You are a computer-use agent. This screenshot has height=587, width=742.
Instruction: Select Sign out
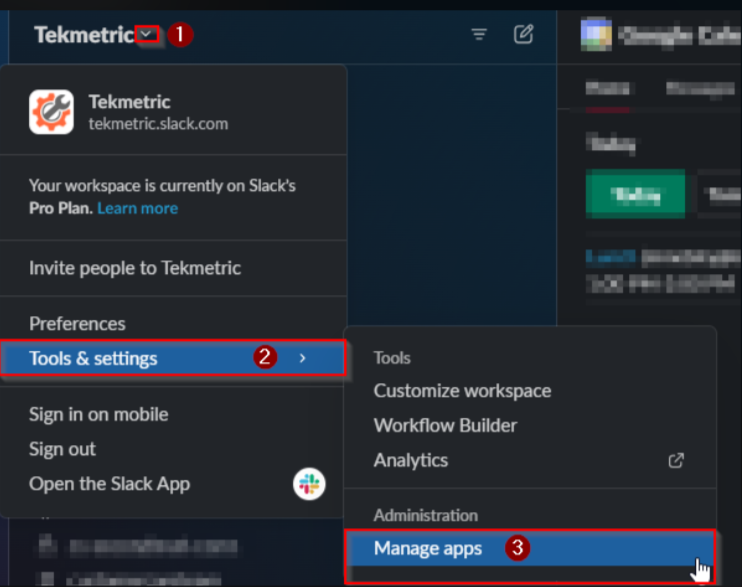point(173,449)
